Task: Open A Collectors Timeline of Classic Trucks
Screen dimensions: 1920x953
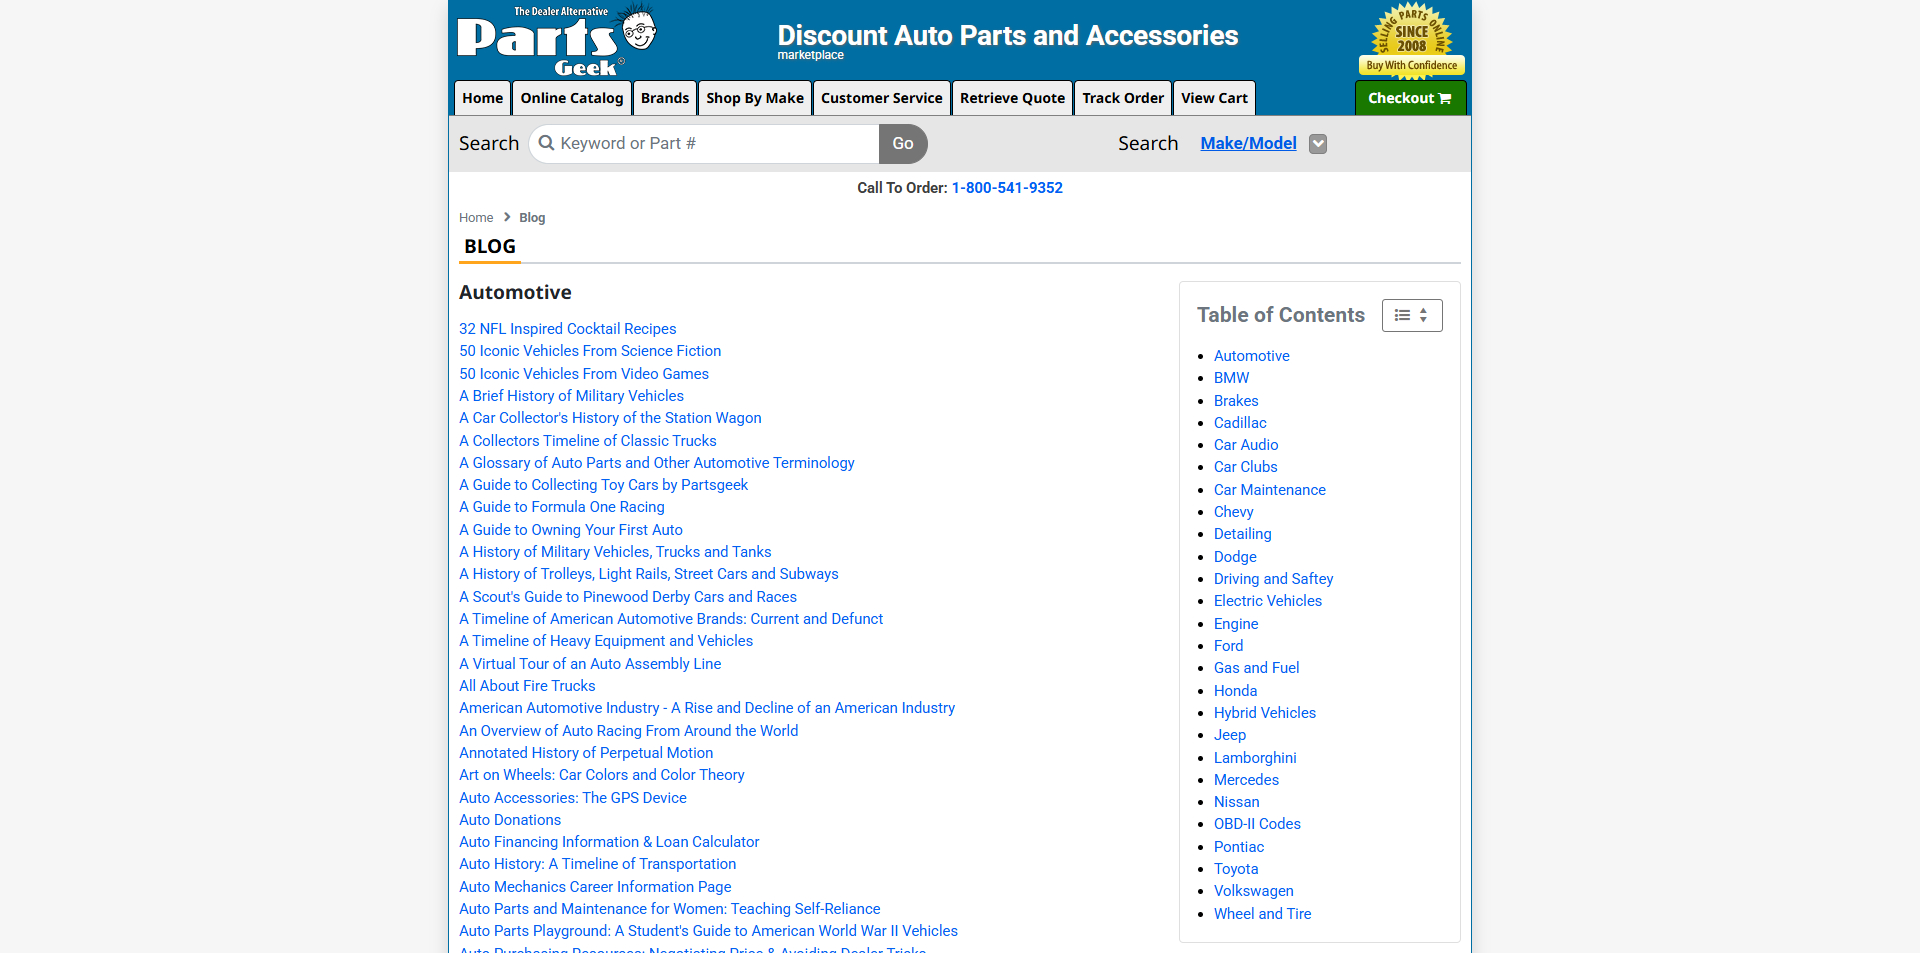Action: click(x=588, y=441)
